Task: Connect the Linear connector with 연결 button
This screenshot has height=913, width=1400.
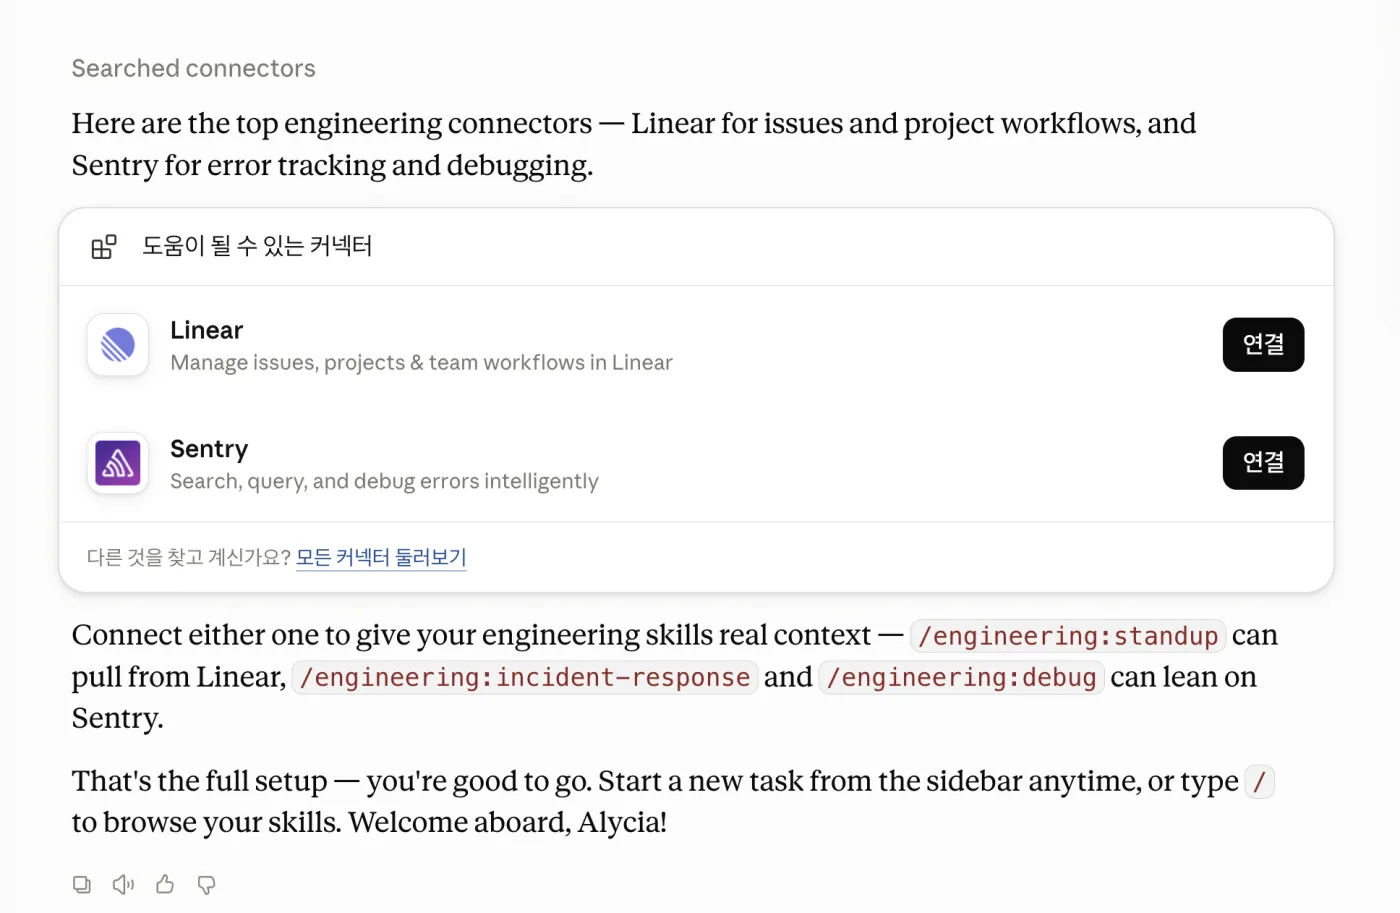Action: tap(1263, 345)
